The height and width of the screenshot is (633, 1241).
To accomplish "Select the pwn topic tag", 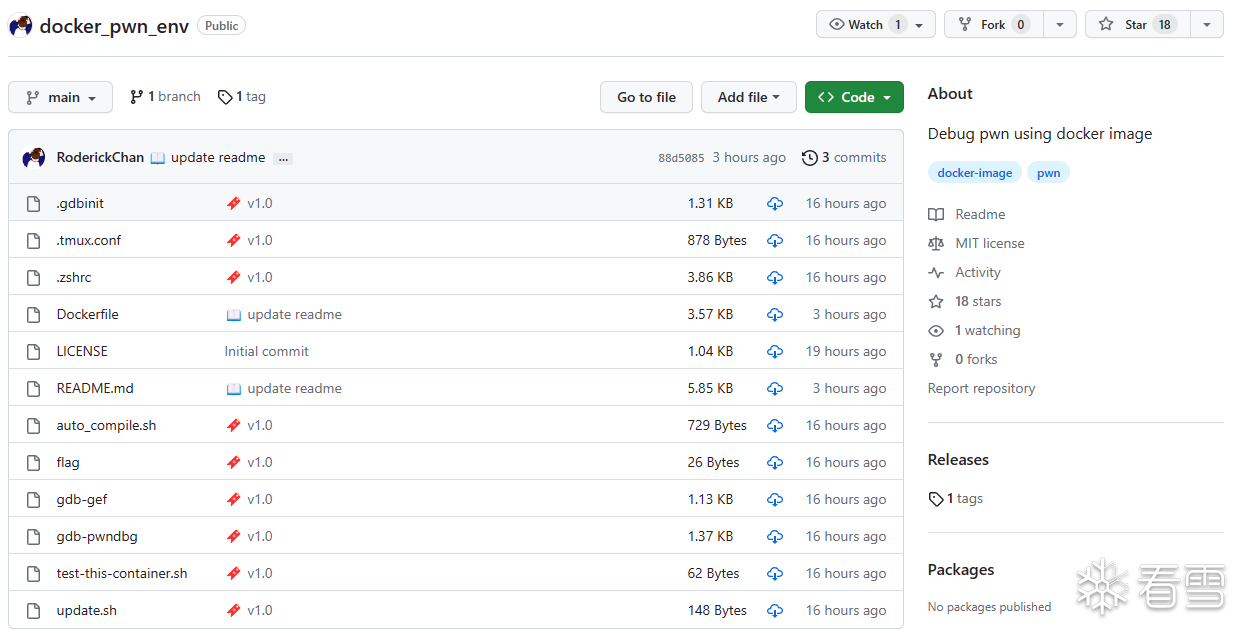I will [1048, 173].
